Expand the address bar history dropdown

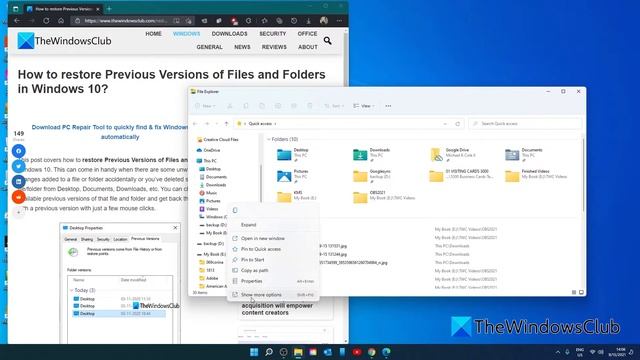coord(445,124)
